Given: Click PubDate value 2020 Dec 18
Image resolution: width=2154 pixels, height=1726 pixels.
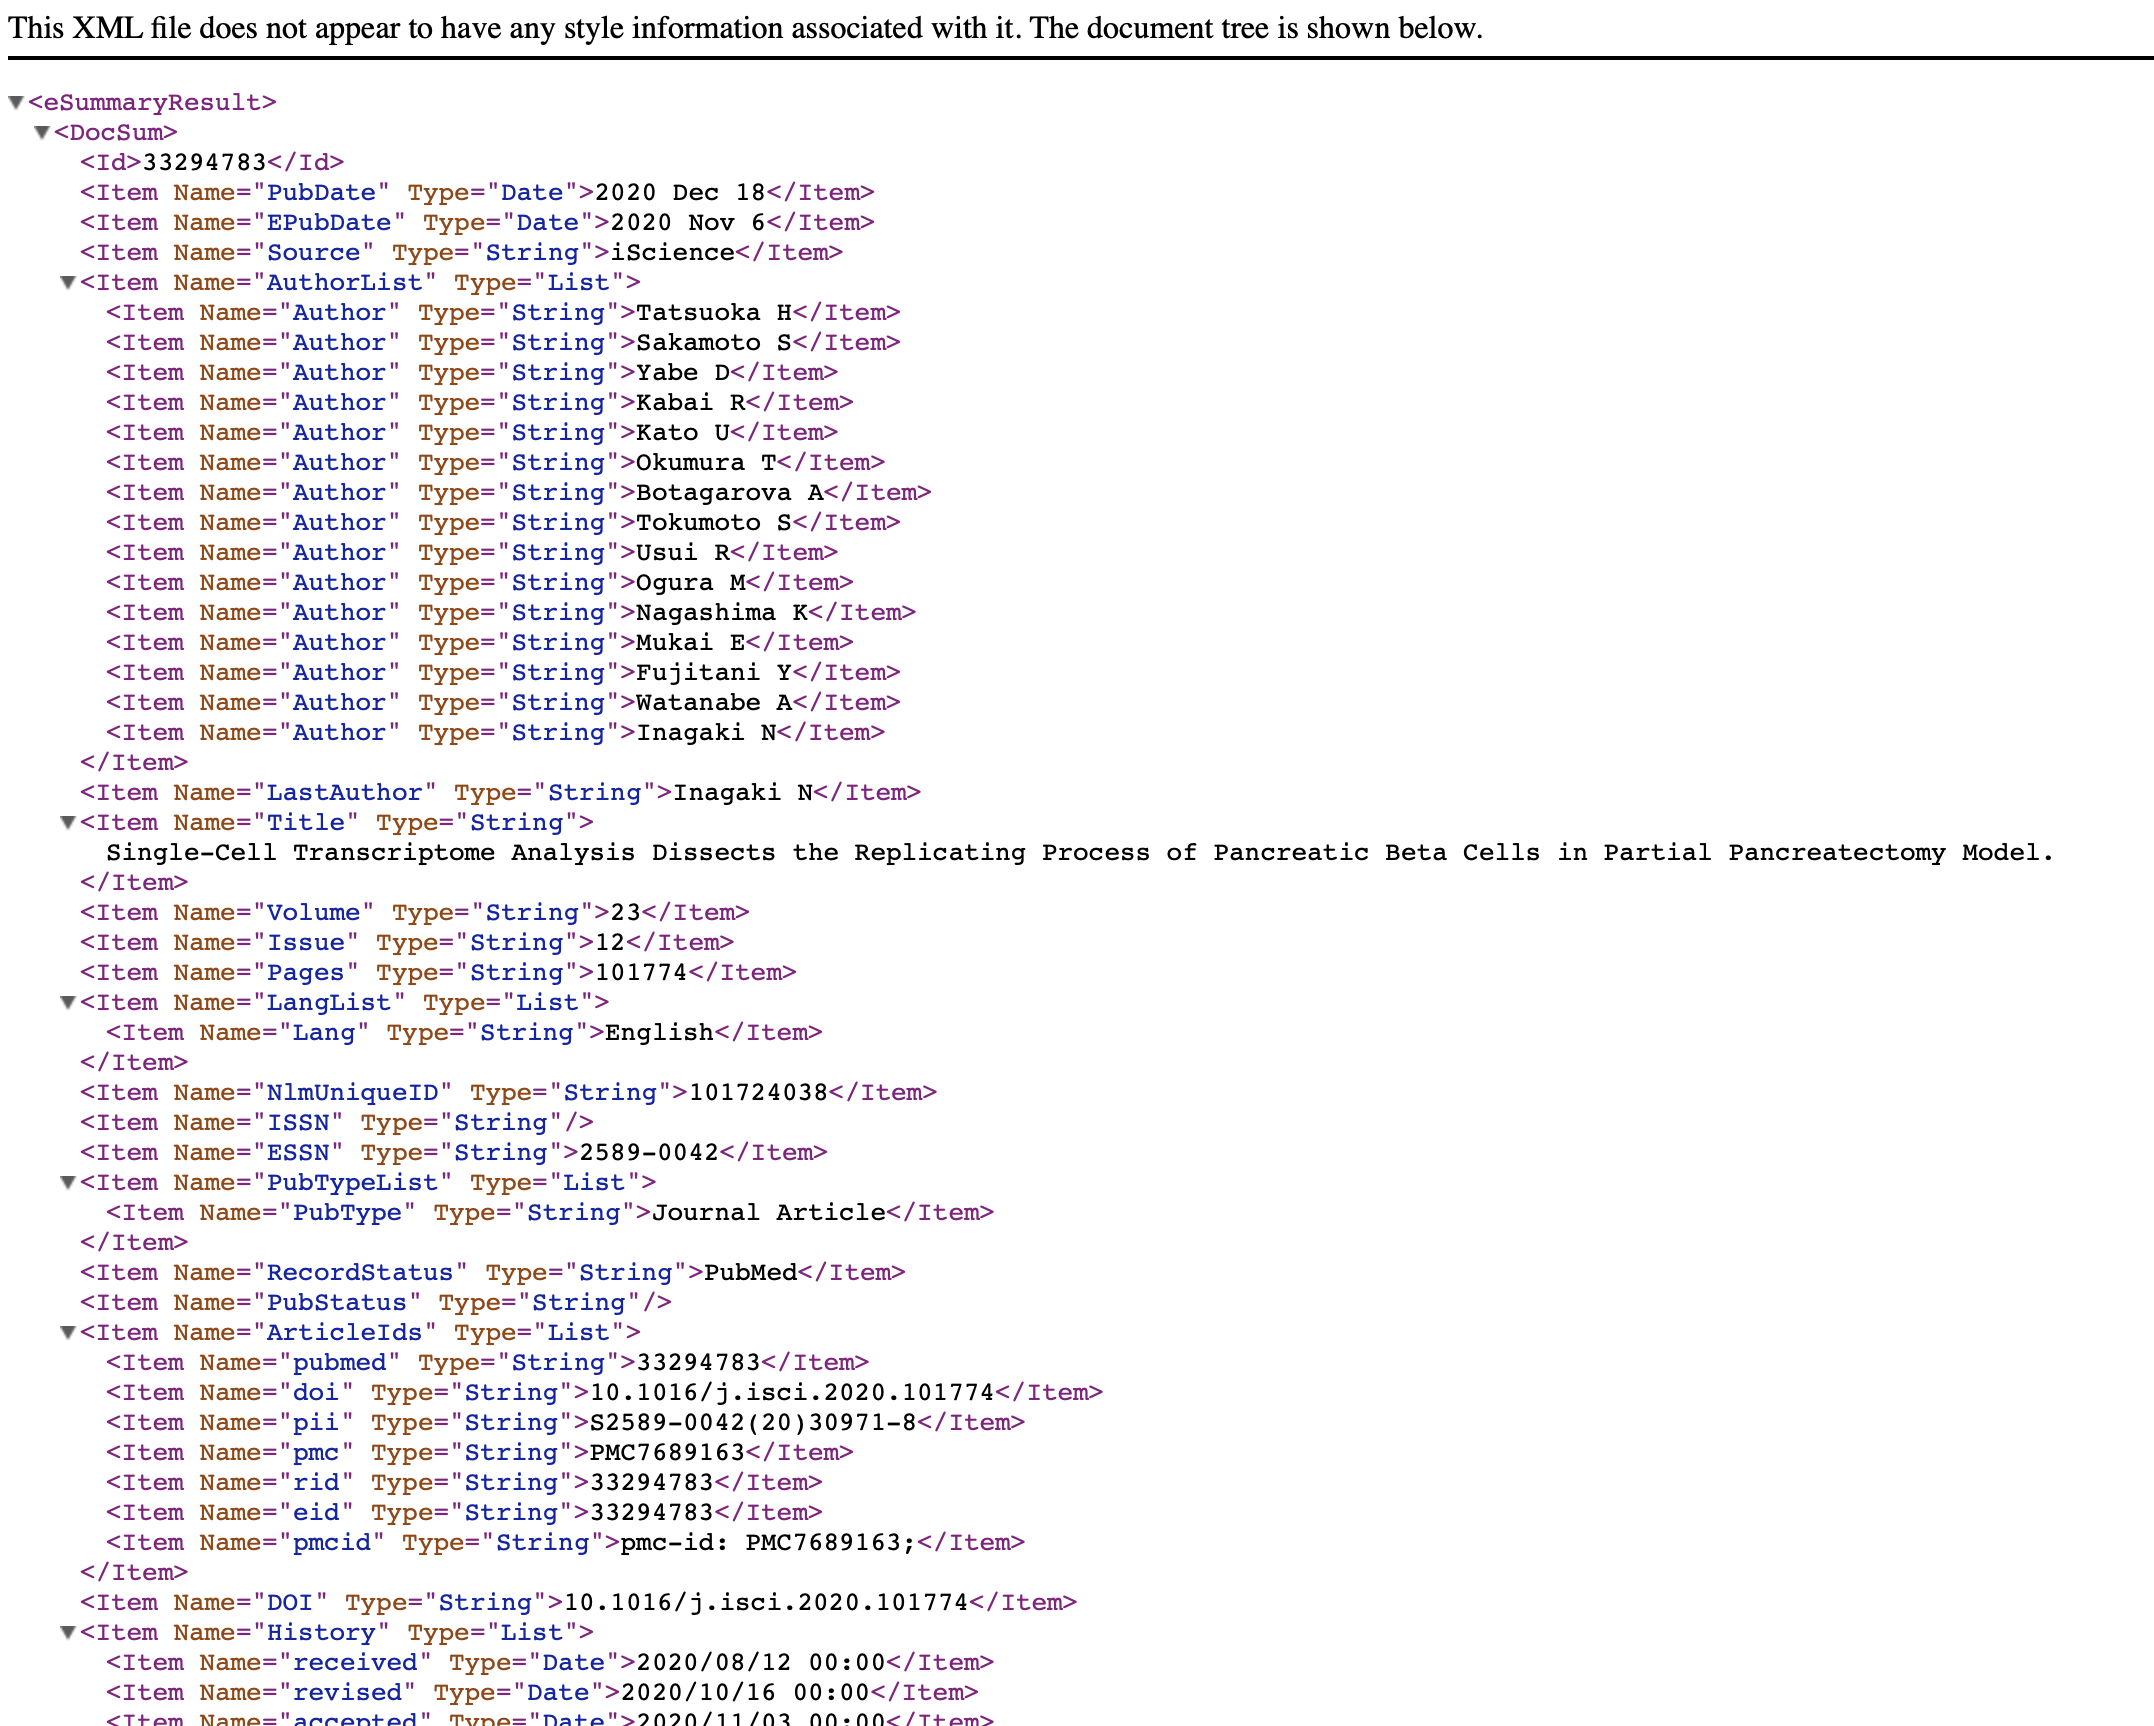Looking at the screenshot, I should (x=680, y=193).
